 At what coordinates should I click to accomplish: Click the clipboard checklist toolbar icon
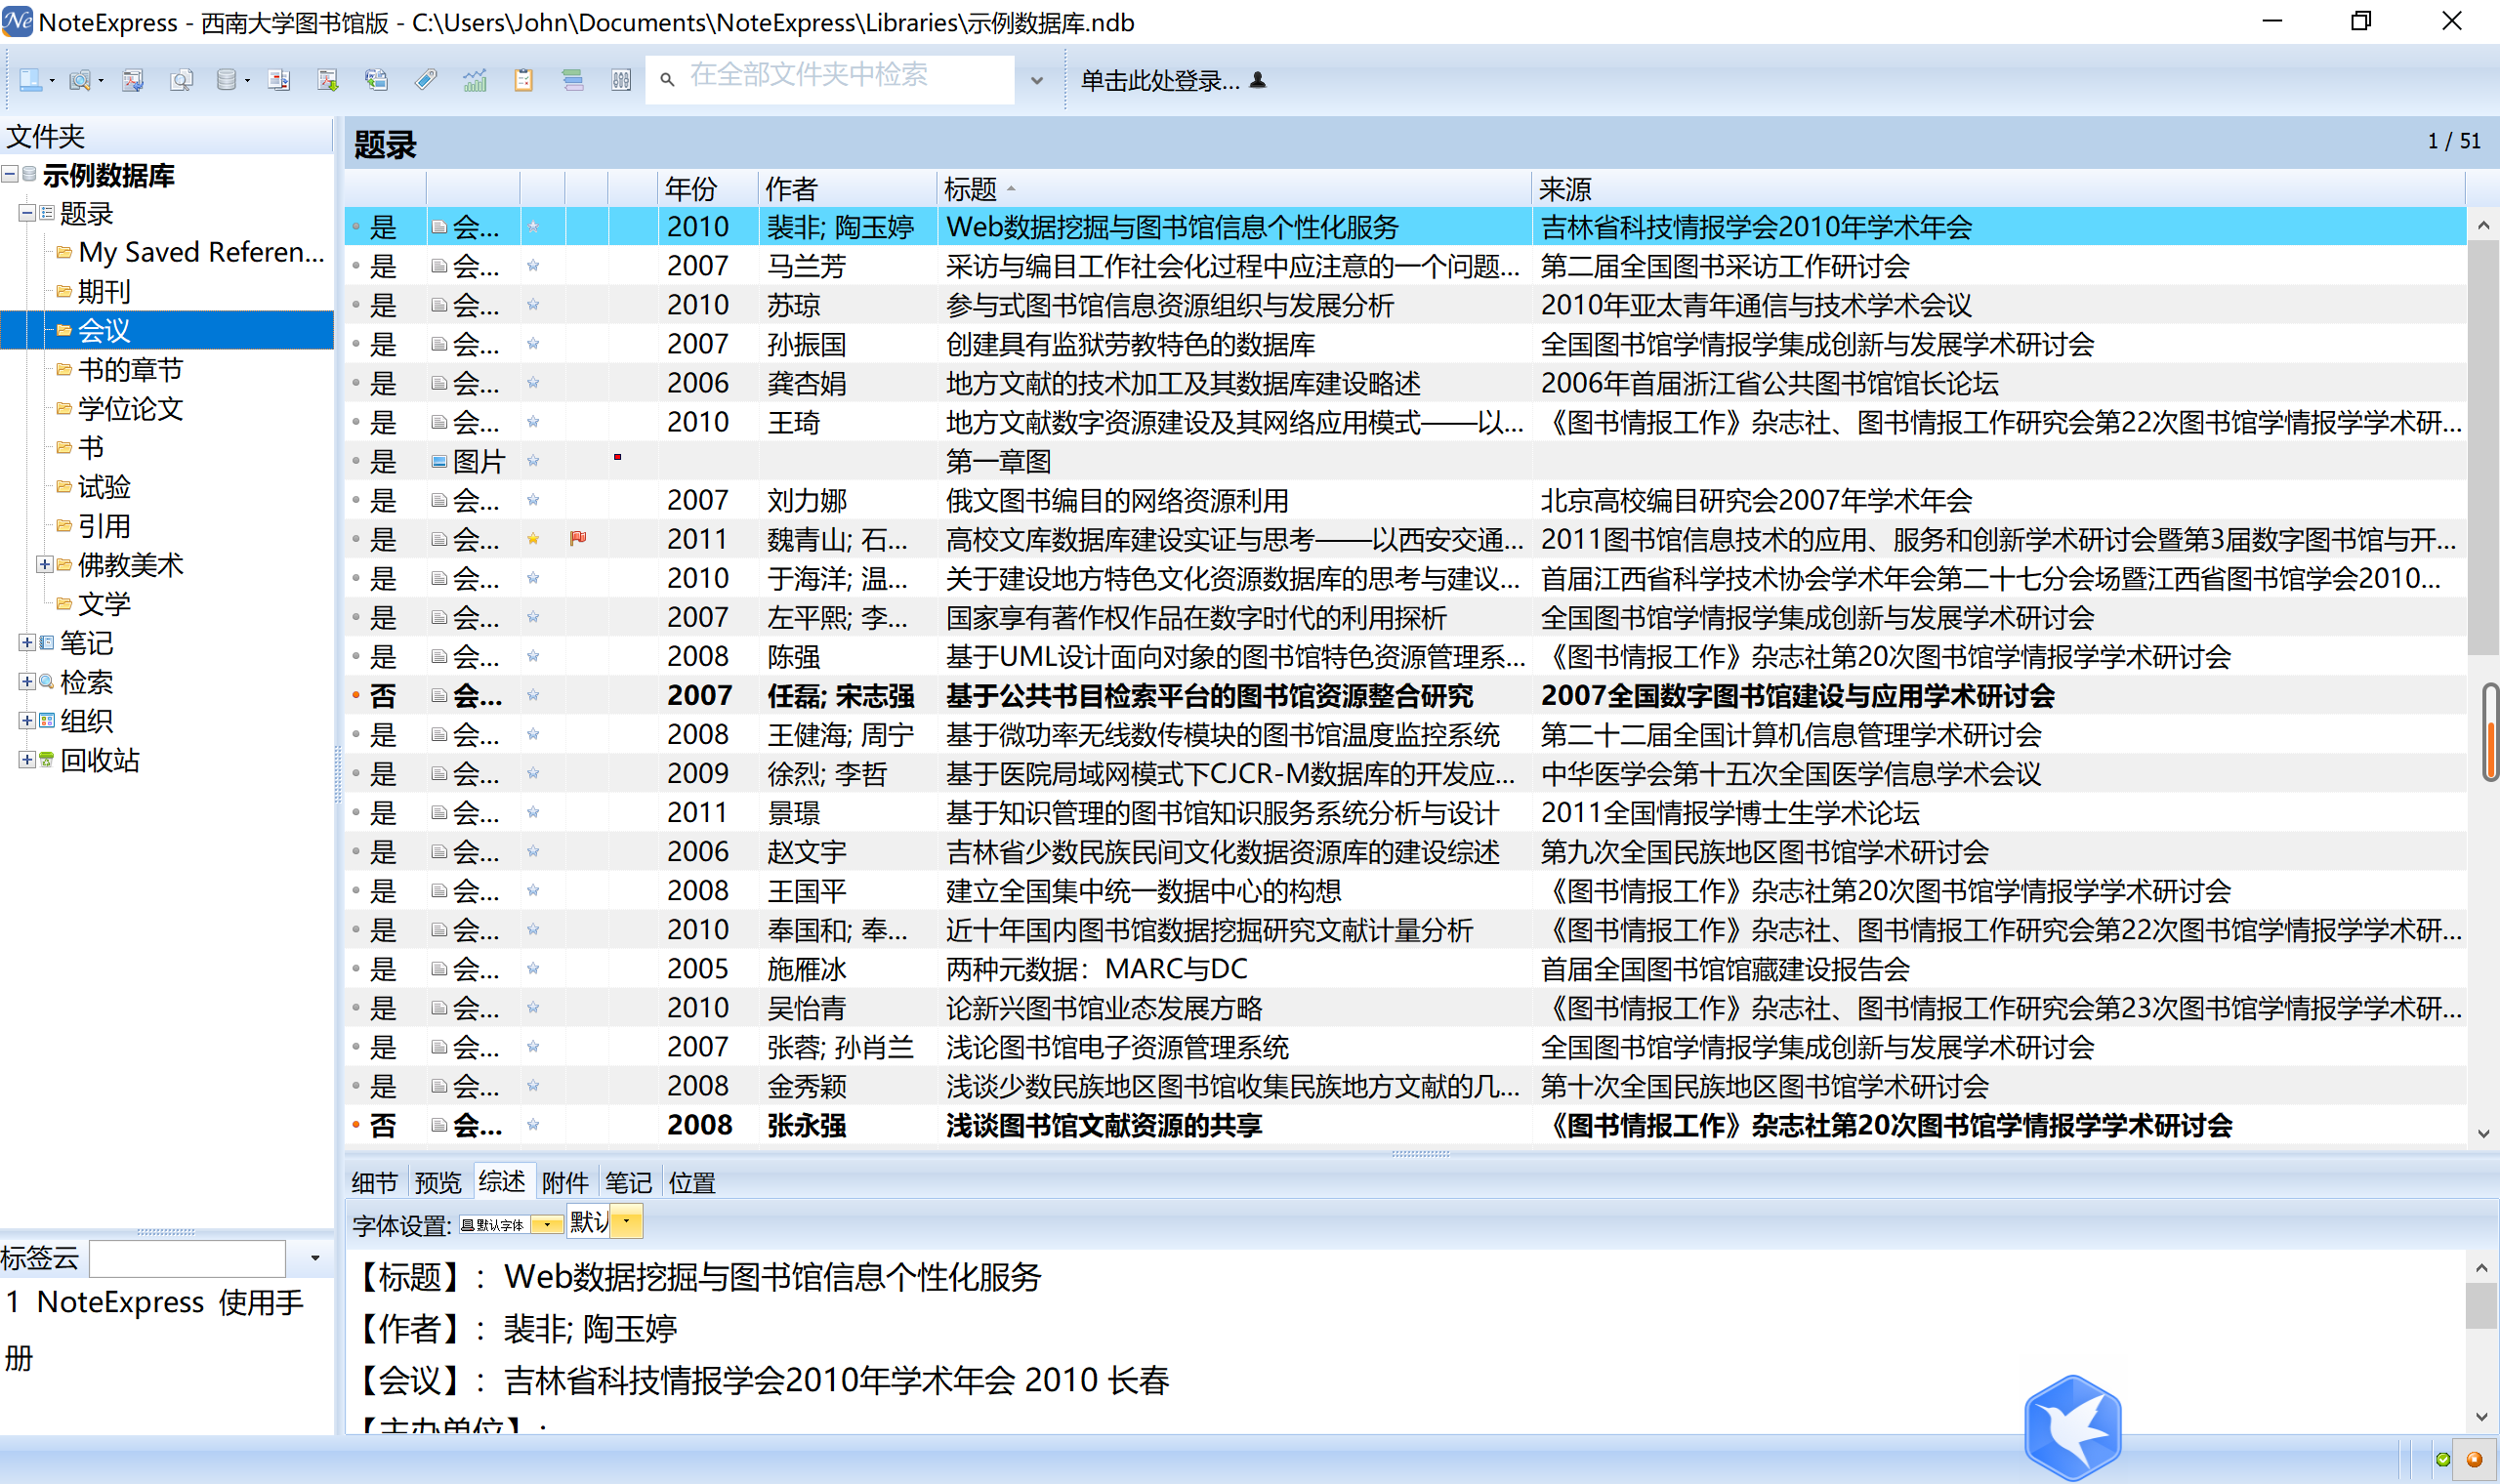click(x=524, y=80)
